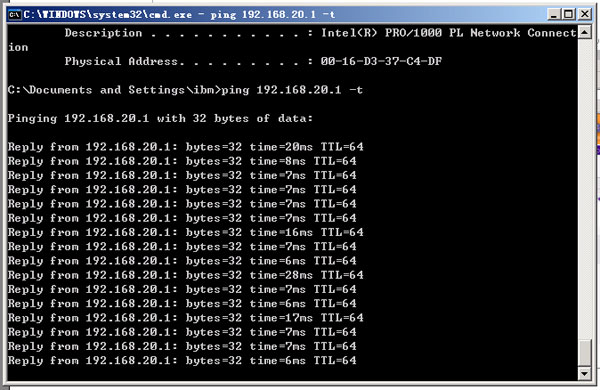Click the empty scrollbar track area
Viewport: 600px width, 390px height.
click(x=584, y=188)
